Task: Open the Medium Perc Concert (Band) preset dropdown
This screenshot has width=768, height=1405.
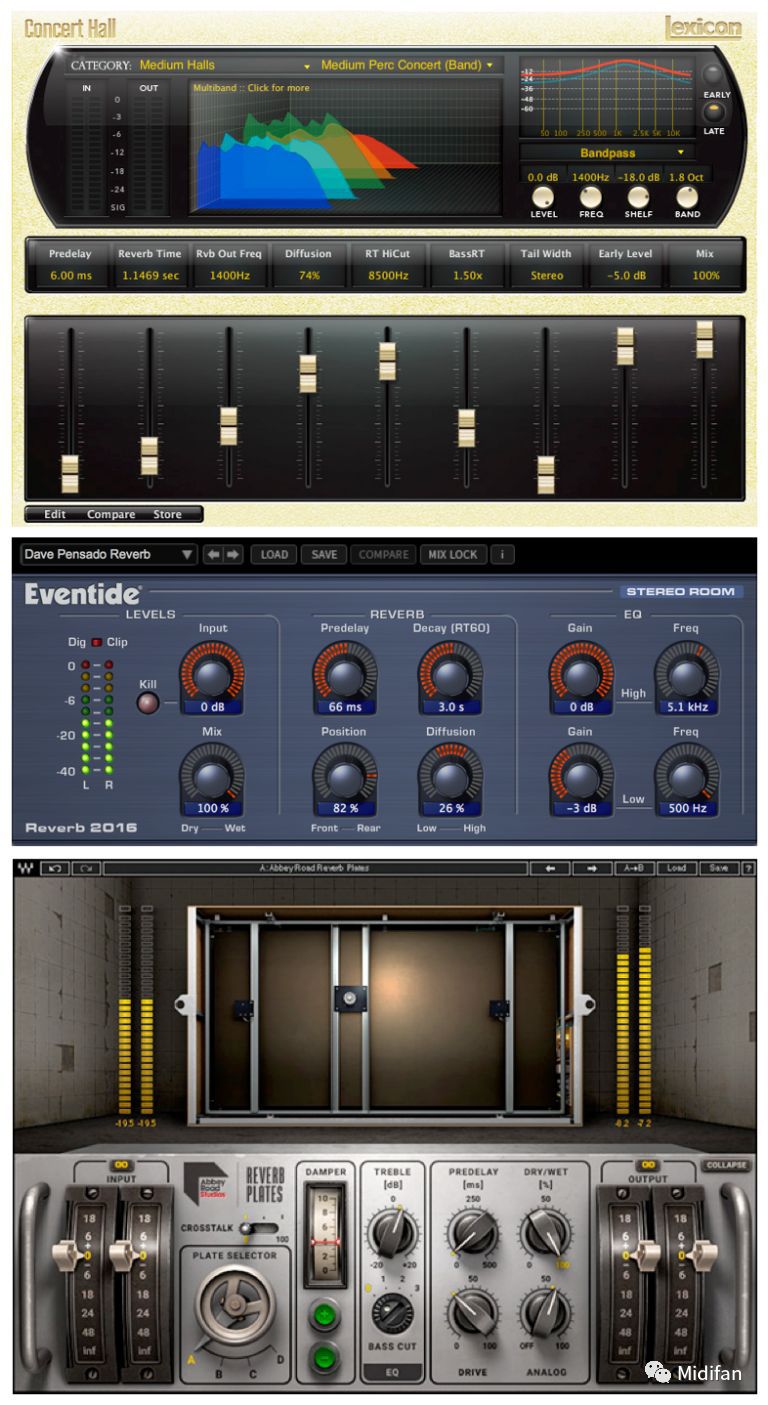Action: 407,65
